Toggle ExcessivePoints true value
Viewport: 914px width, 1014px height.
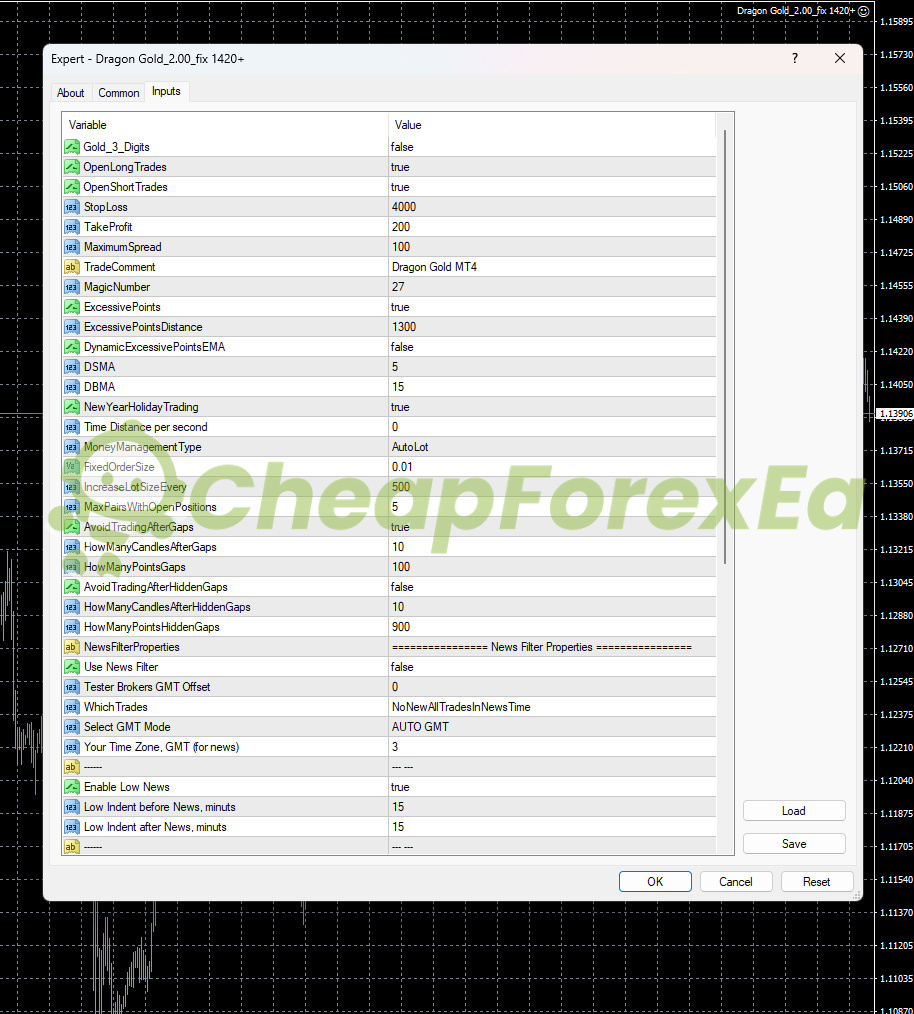click(552, 307)
